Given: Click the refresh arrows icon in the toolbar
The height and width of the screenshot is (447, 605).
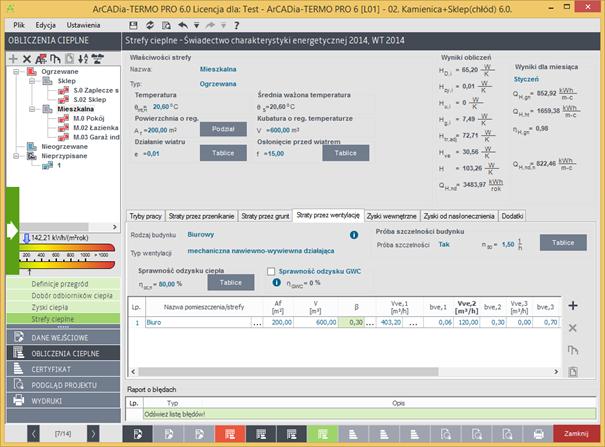Looking at the screenshot, I should [150, 25].
